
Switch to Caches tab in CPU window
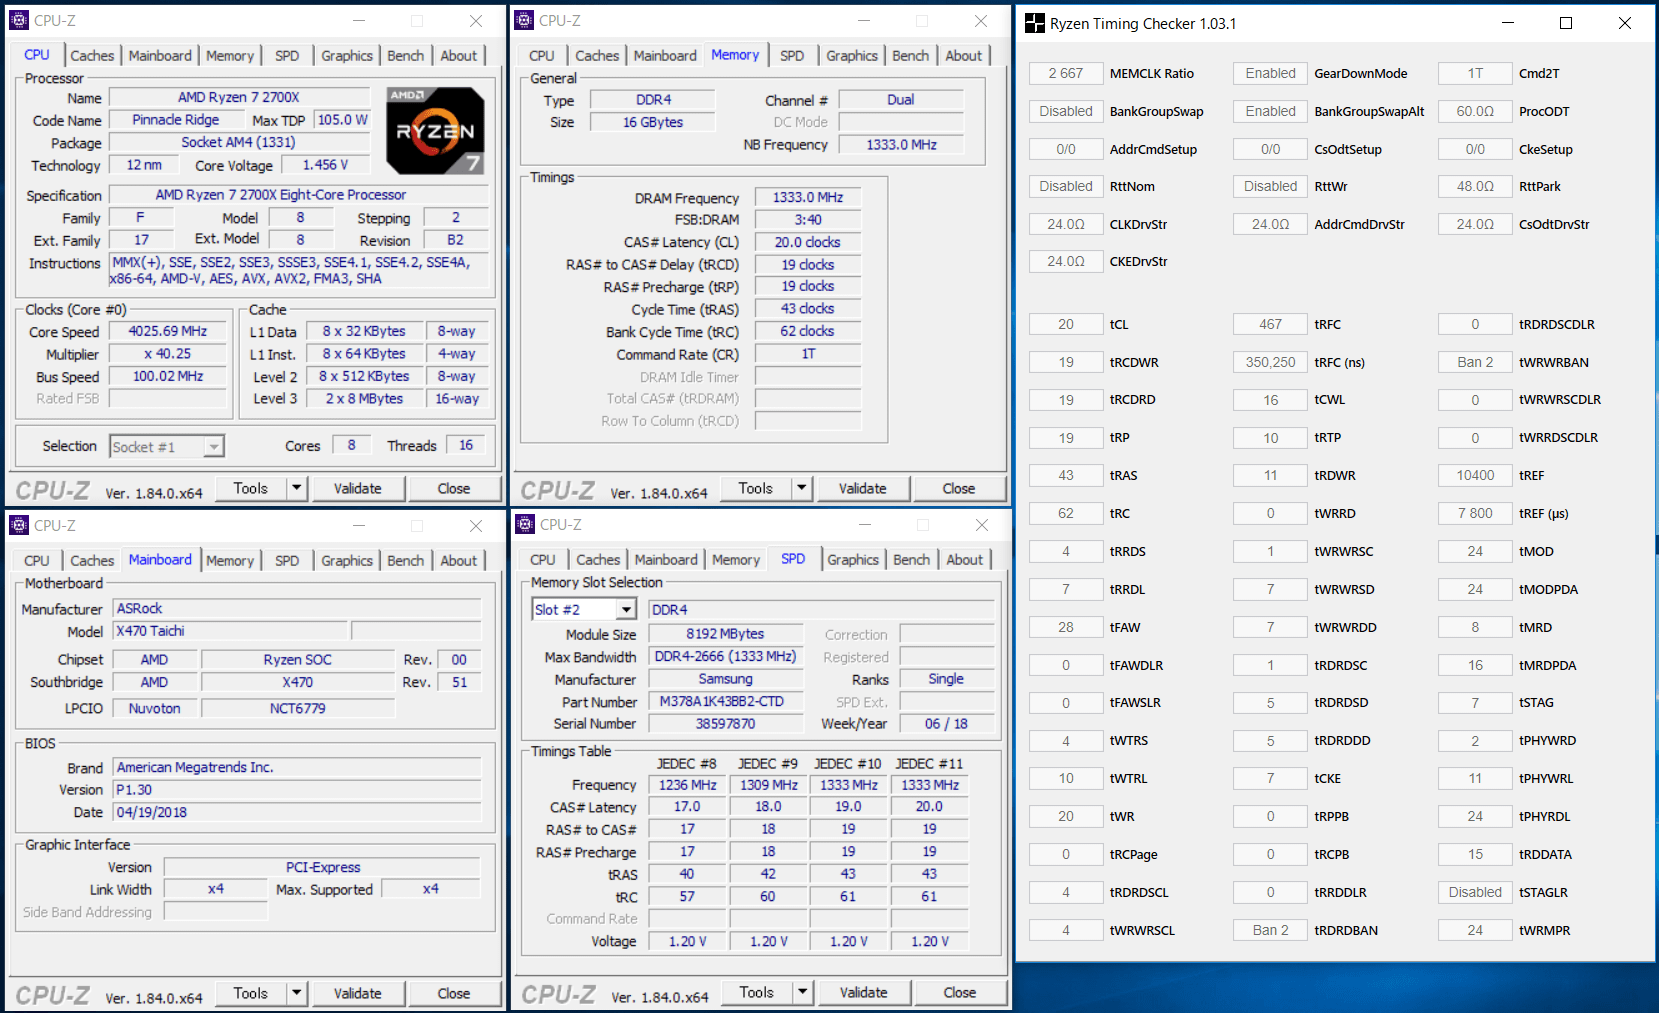[x=92, y=56]
